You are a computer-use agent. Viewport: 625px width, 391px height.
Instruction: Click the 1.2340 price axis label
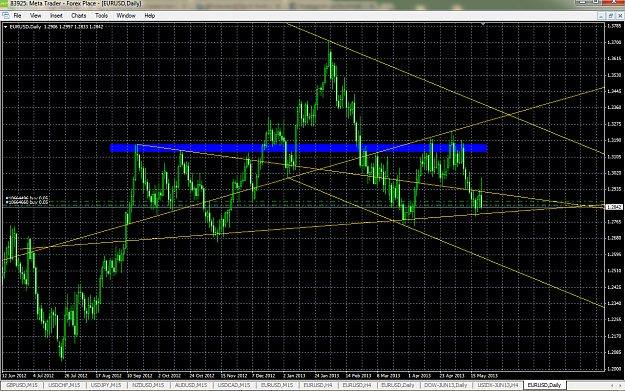pyautogui.click(x=614, y=303)
